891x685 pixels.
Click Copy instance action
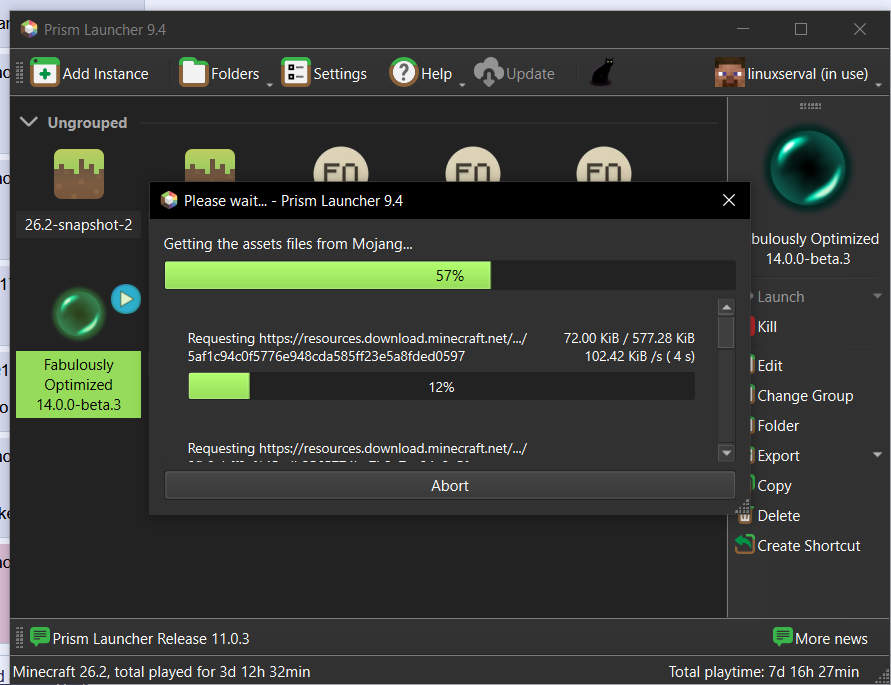coord(774,485)
